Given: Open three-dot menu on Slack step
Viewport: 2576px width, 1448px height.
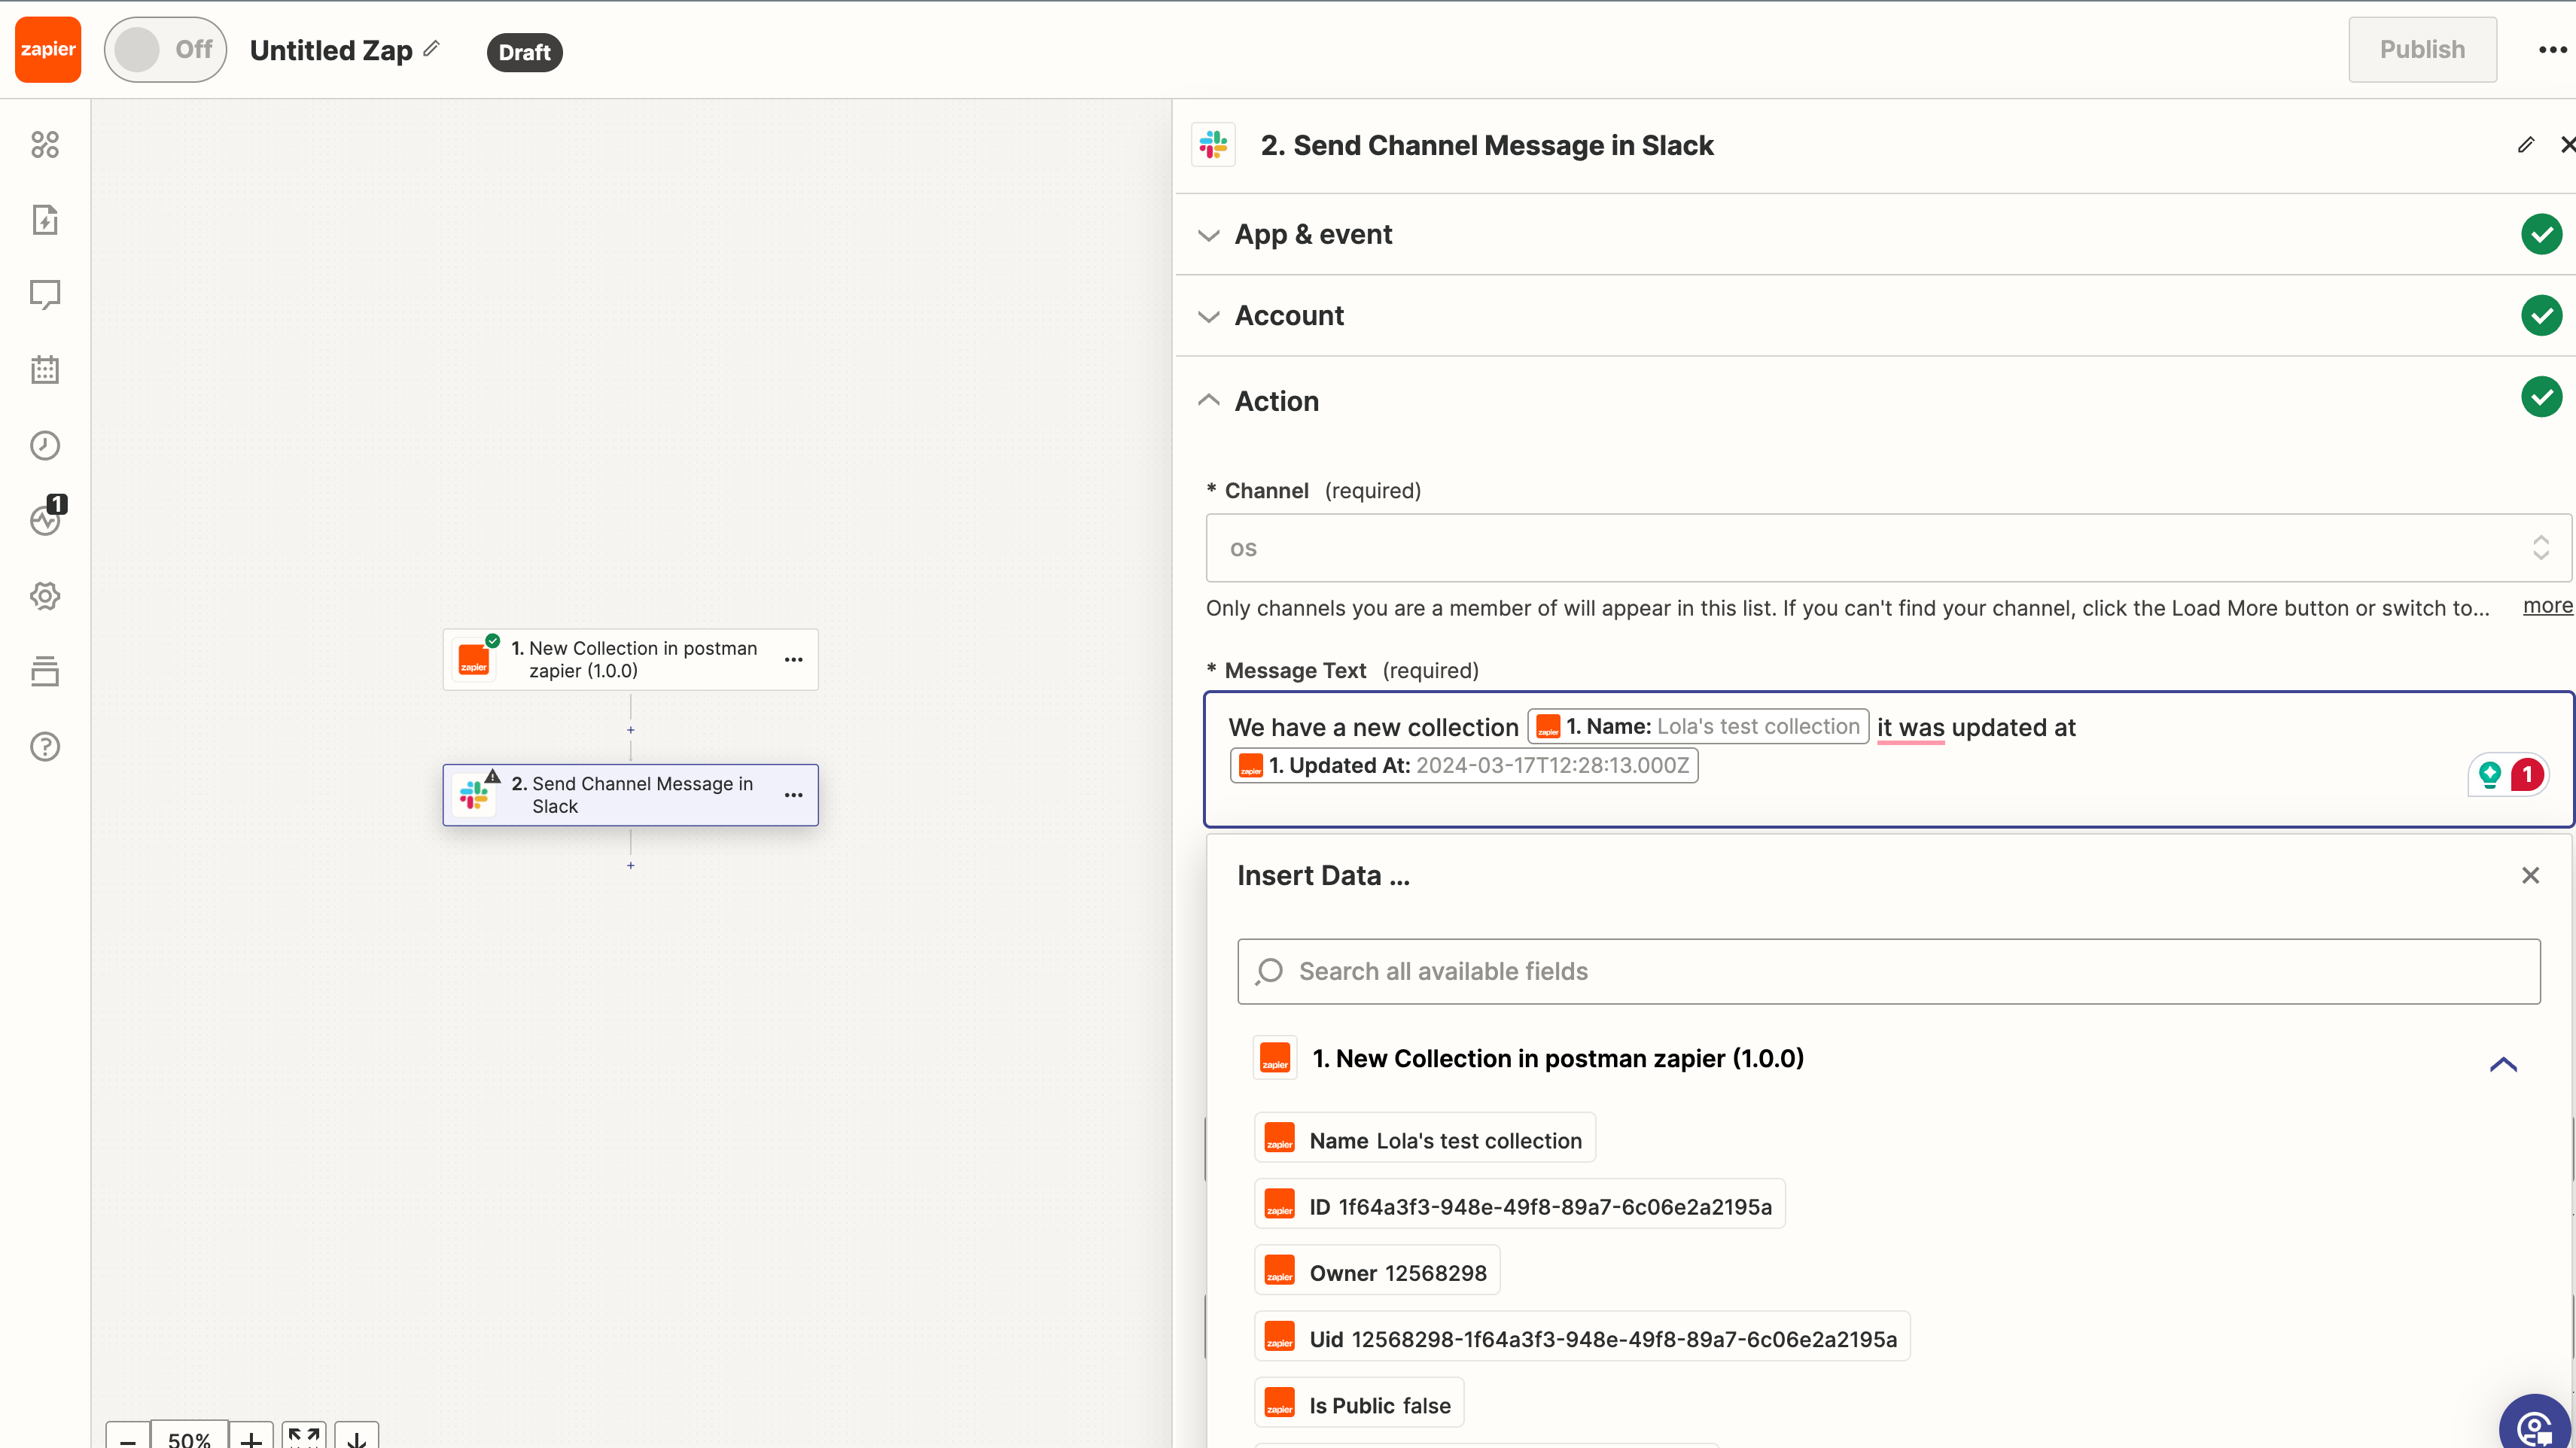Looking at the screenshot, I should (793, 795).
